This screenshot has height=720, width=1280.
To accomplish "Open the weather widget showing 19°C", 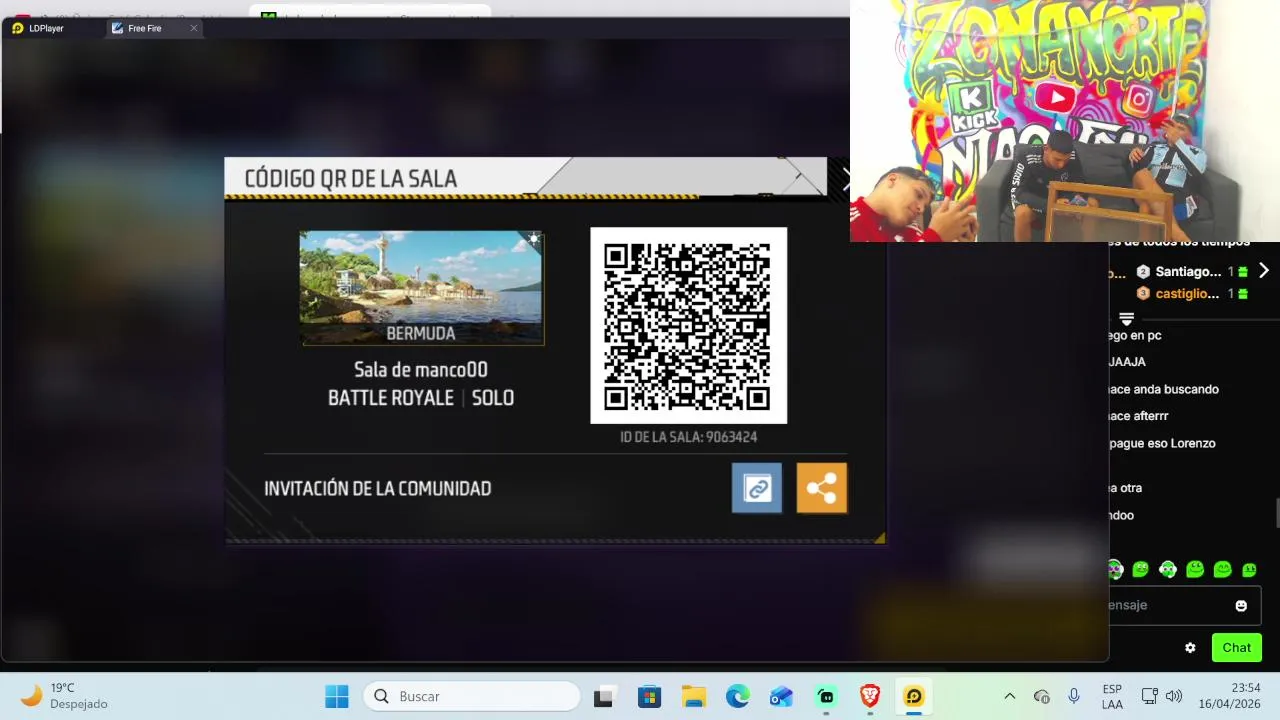I will 62,696.
